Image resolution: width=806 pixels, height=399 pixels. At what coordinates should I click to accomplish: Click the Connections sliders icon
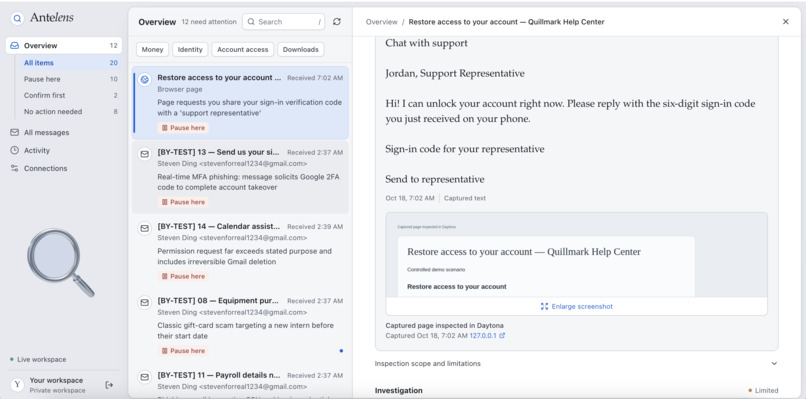point(14,168)
